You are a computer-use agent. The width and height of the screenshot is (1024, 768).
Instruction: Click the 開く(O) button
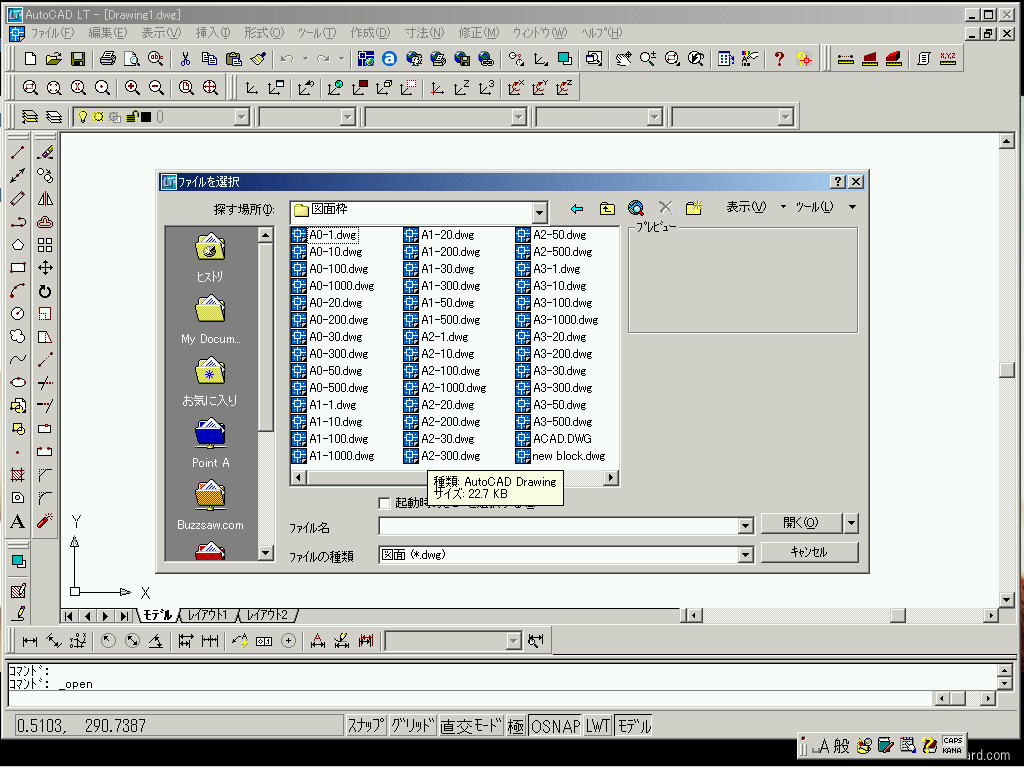click(801, 522)
